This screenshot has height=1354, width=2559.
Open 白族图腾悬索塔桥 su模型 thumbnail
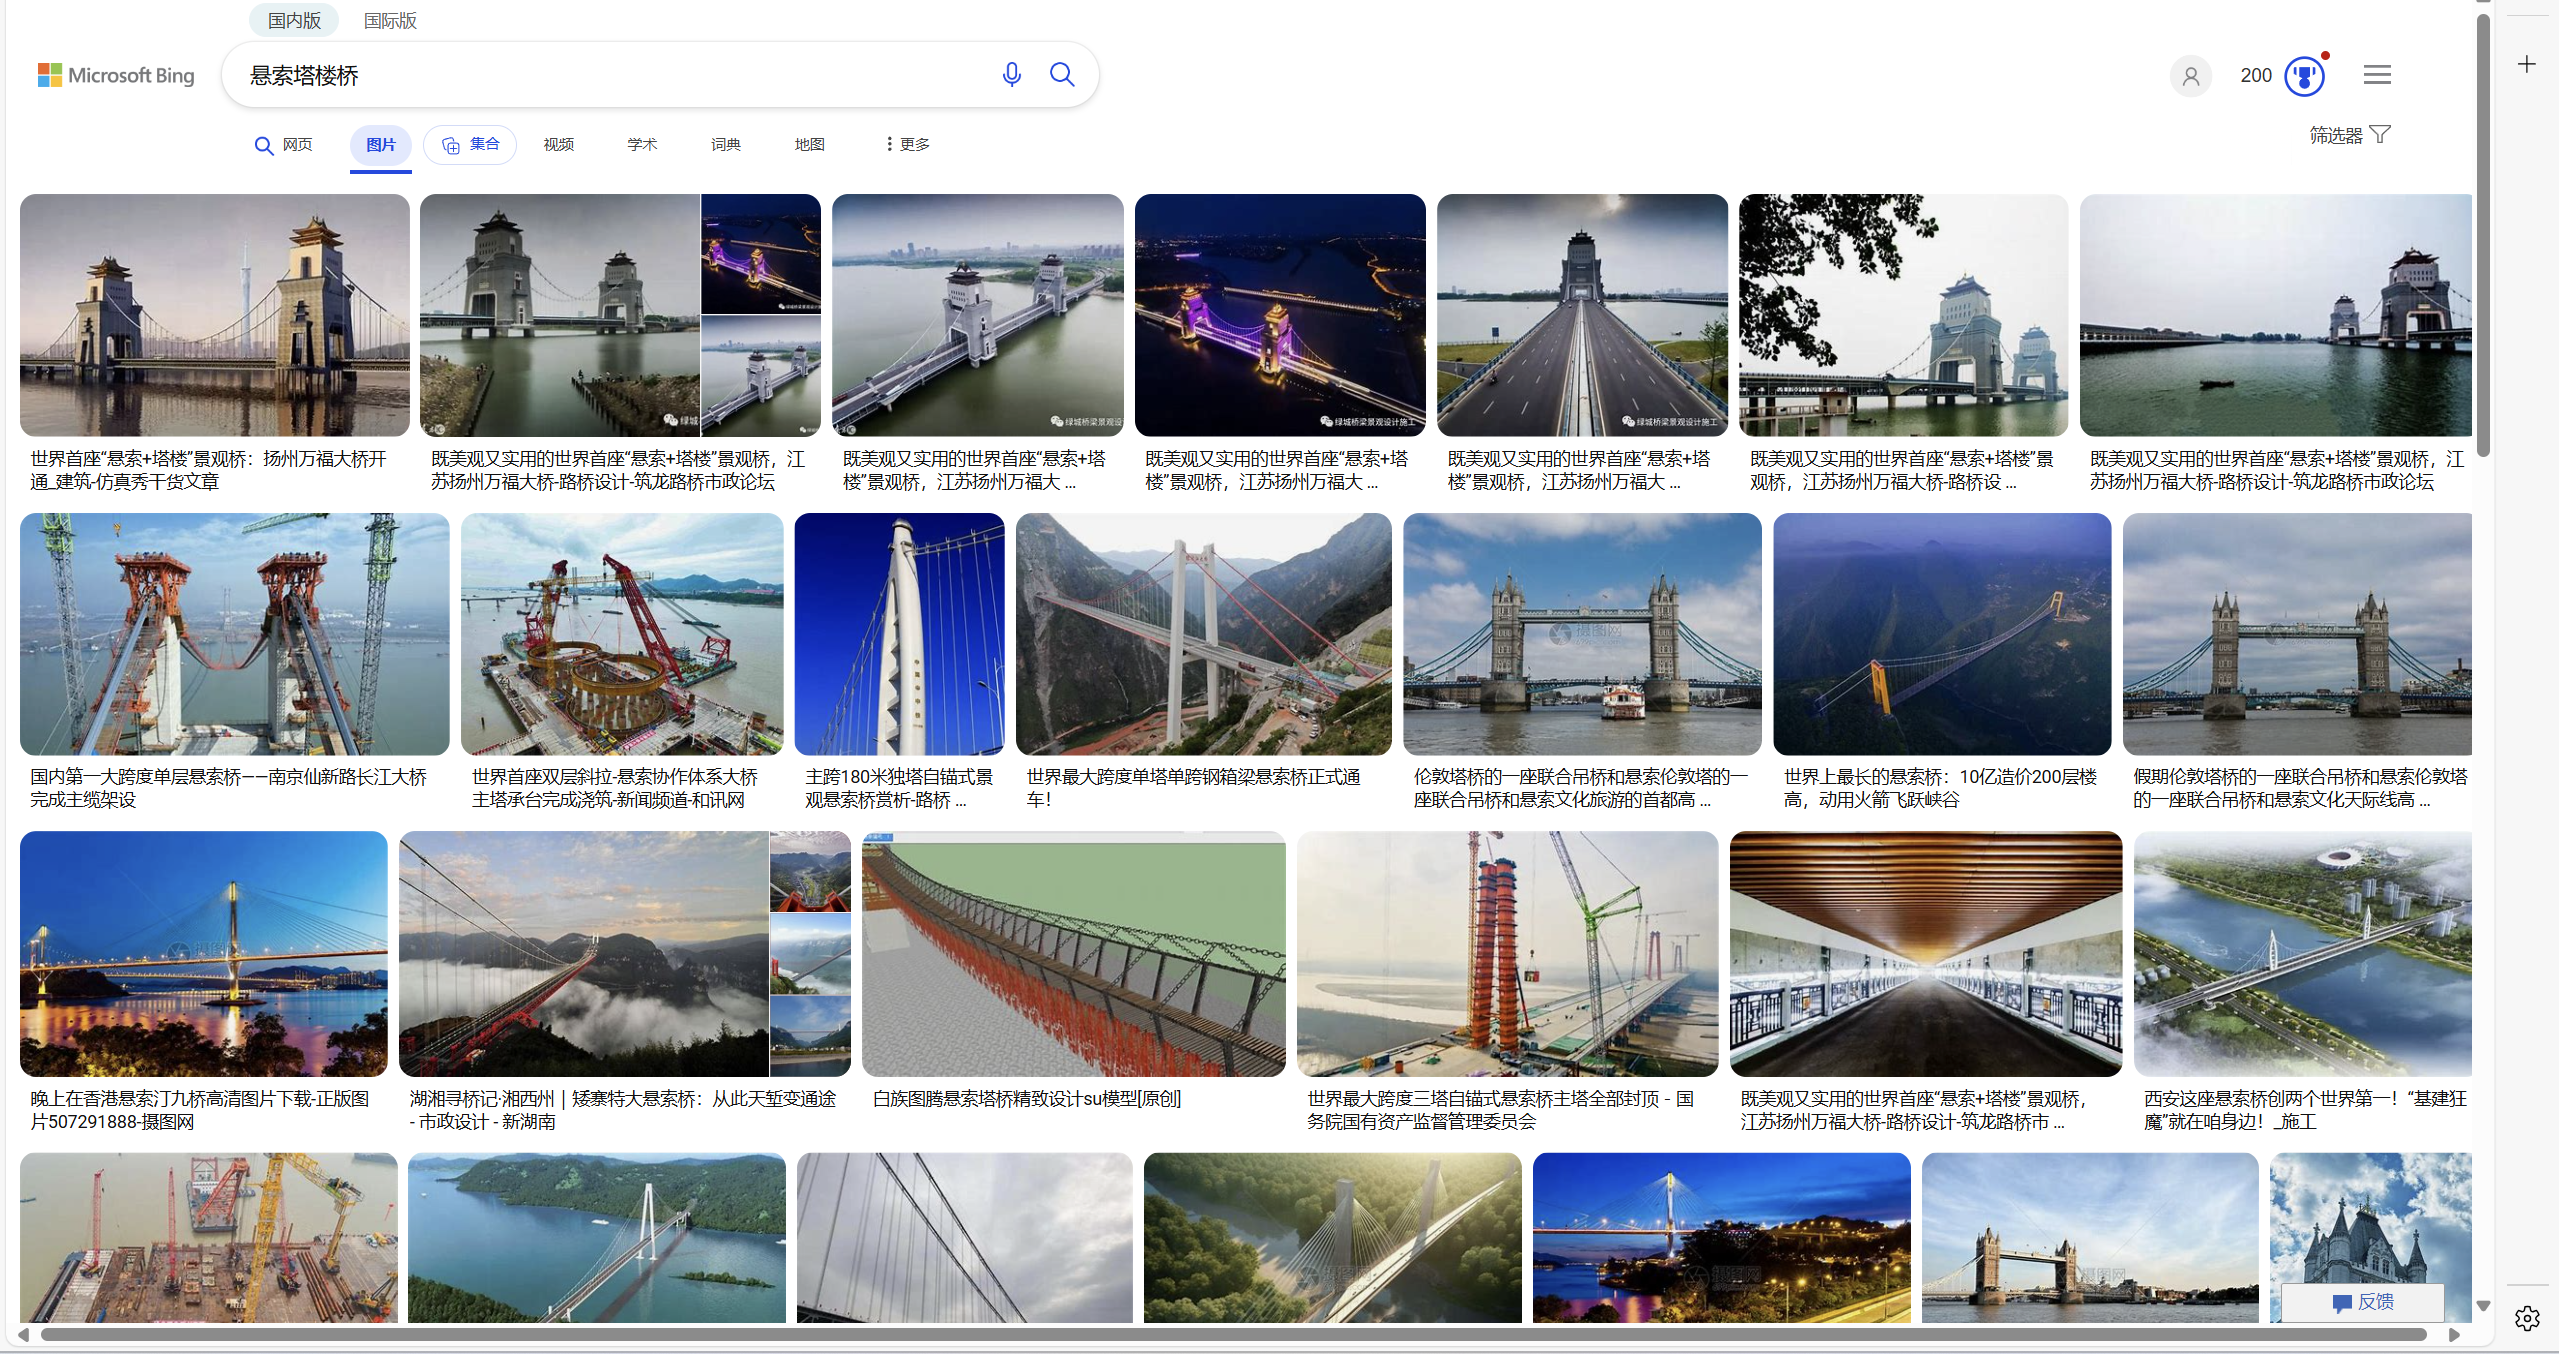click(1073, 954)
